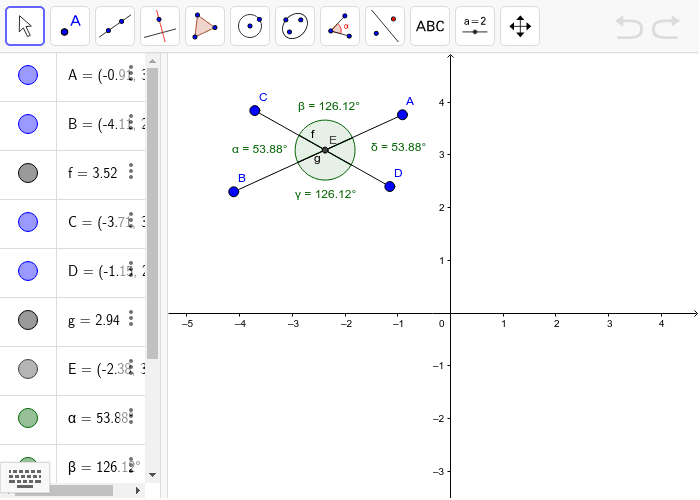Select the Reflect about line tool
Screen dimensions: 700x500
(385, 26)
